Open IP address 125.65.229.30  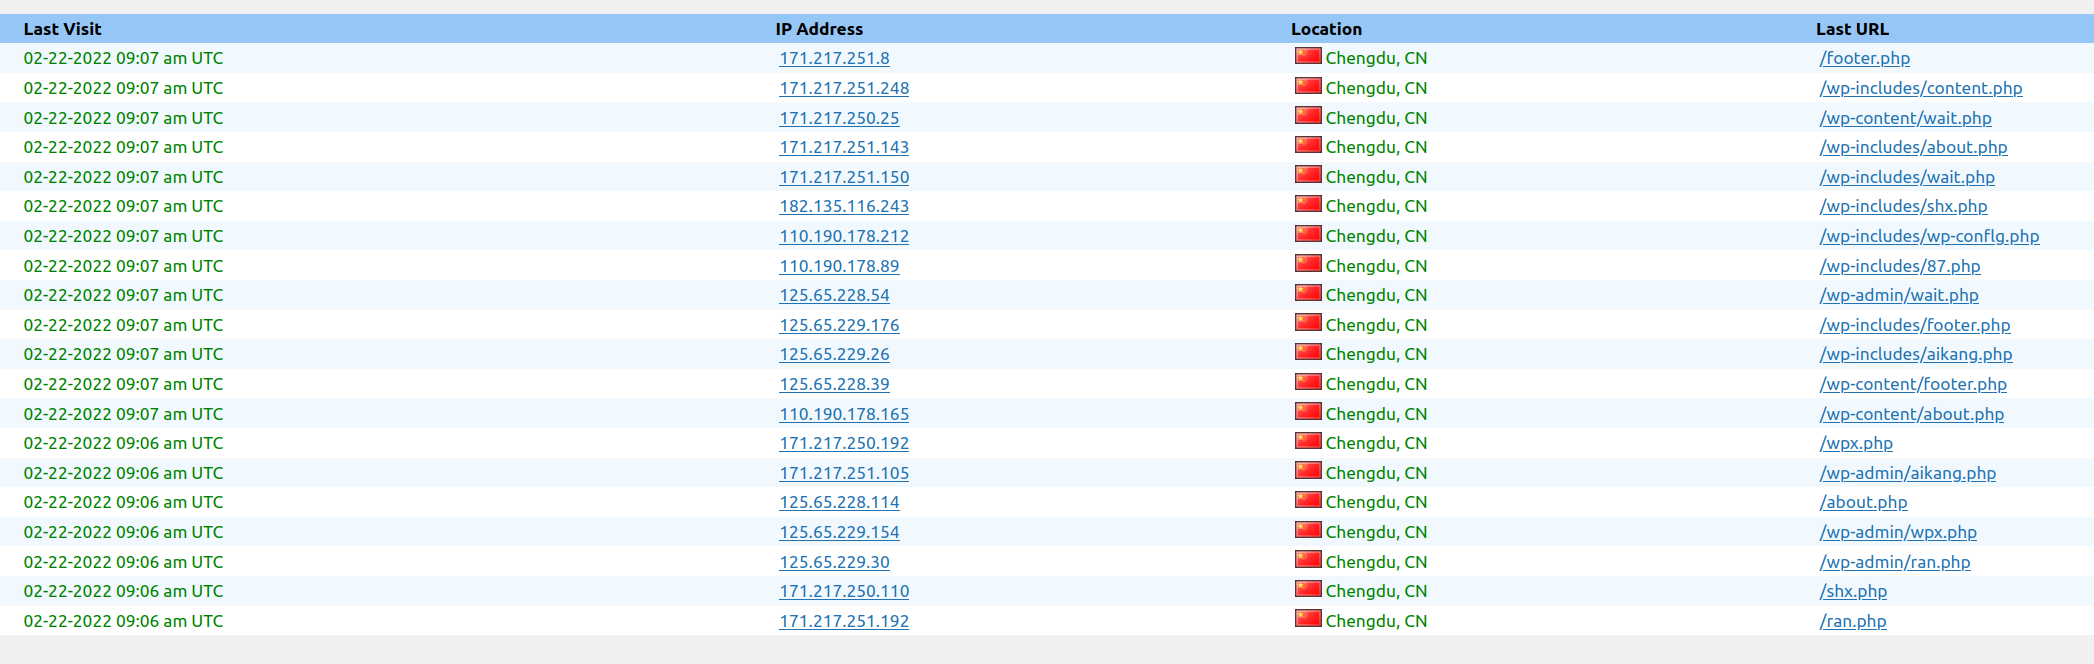[834, 562]
